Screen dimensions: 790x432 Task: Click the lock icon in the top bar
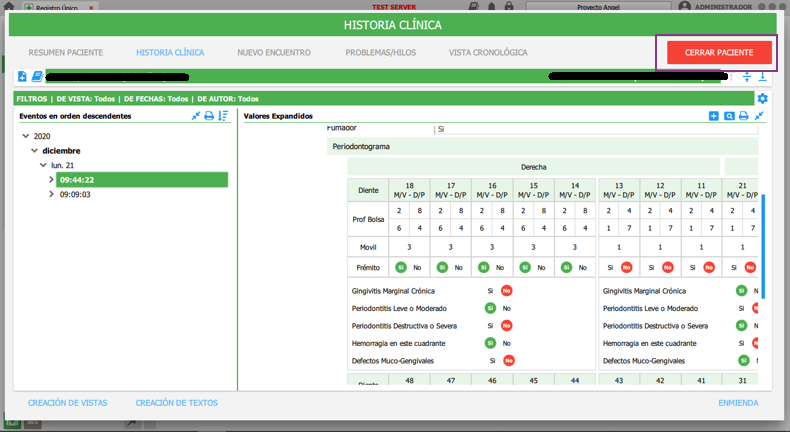(x=509, y=6)
